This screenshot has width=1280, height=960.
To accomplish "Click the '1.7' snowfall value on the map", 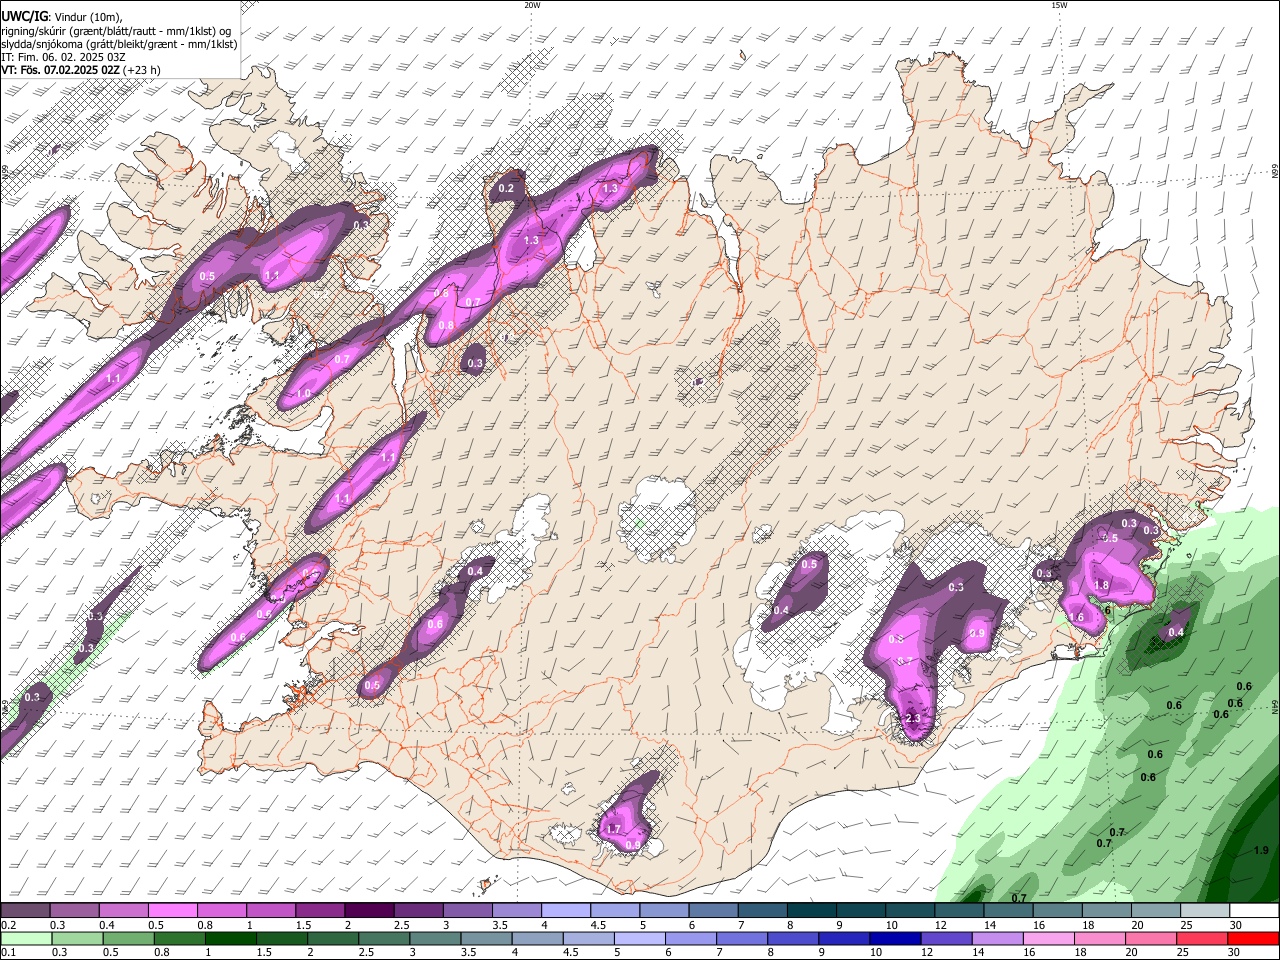I will click(613, 830).
